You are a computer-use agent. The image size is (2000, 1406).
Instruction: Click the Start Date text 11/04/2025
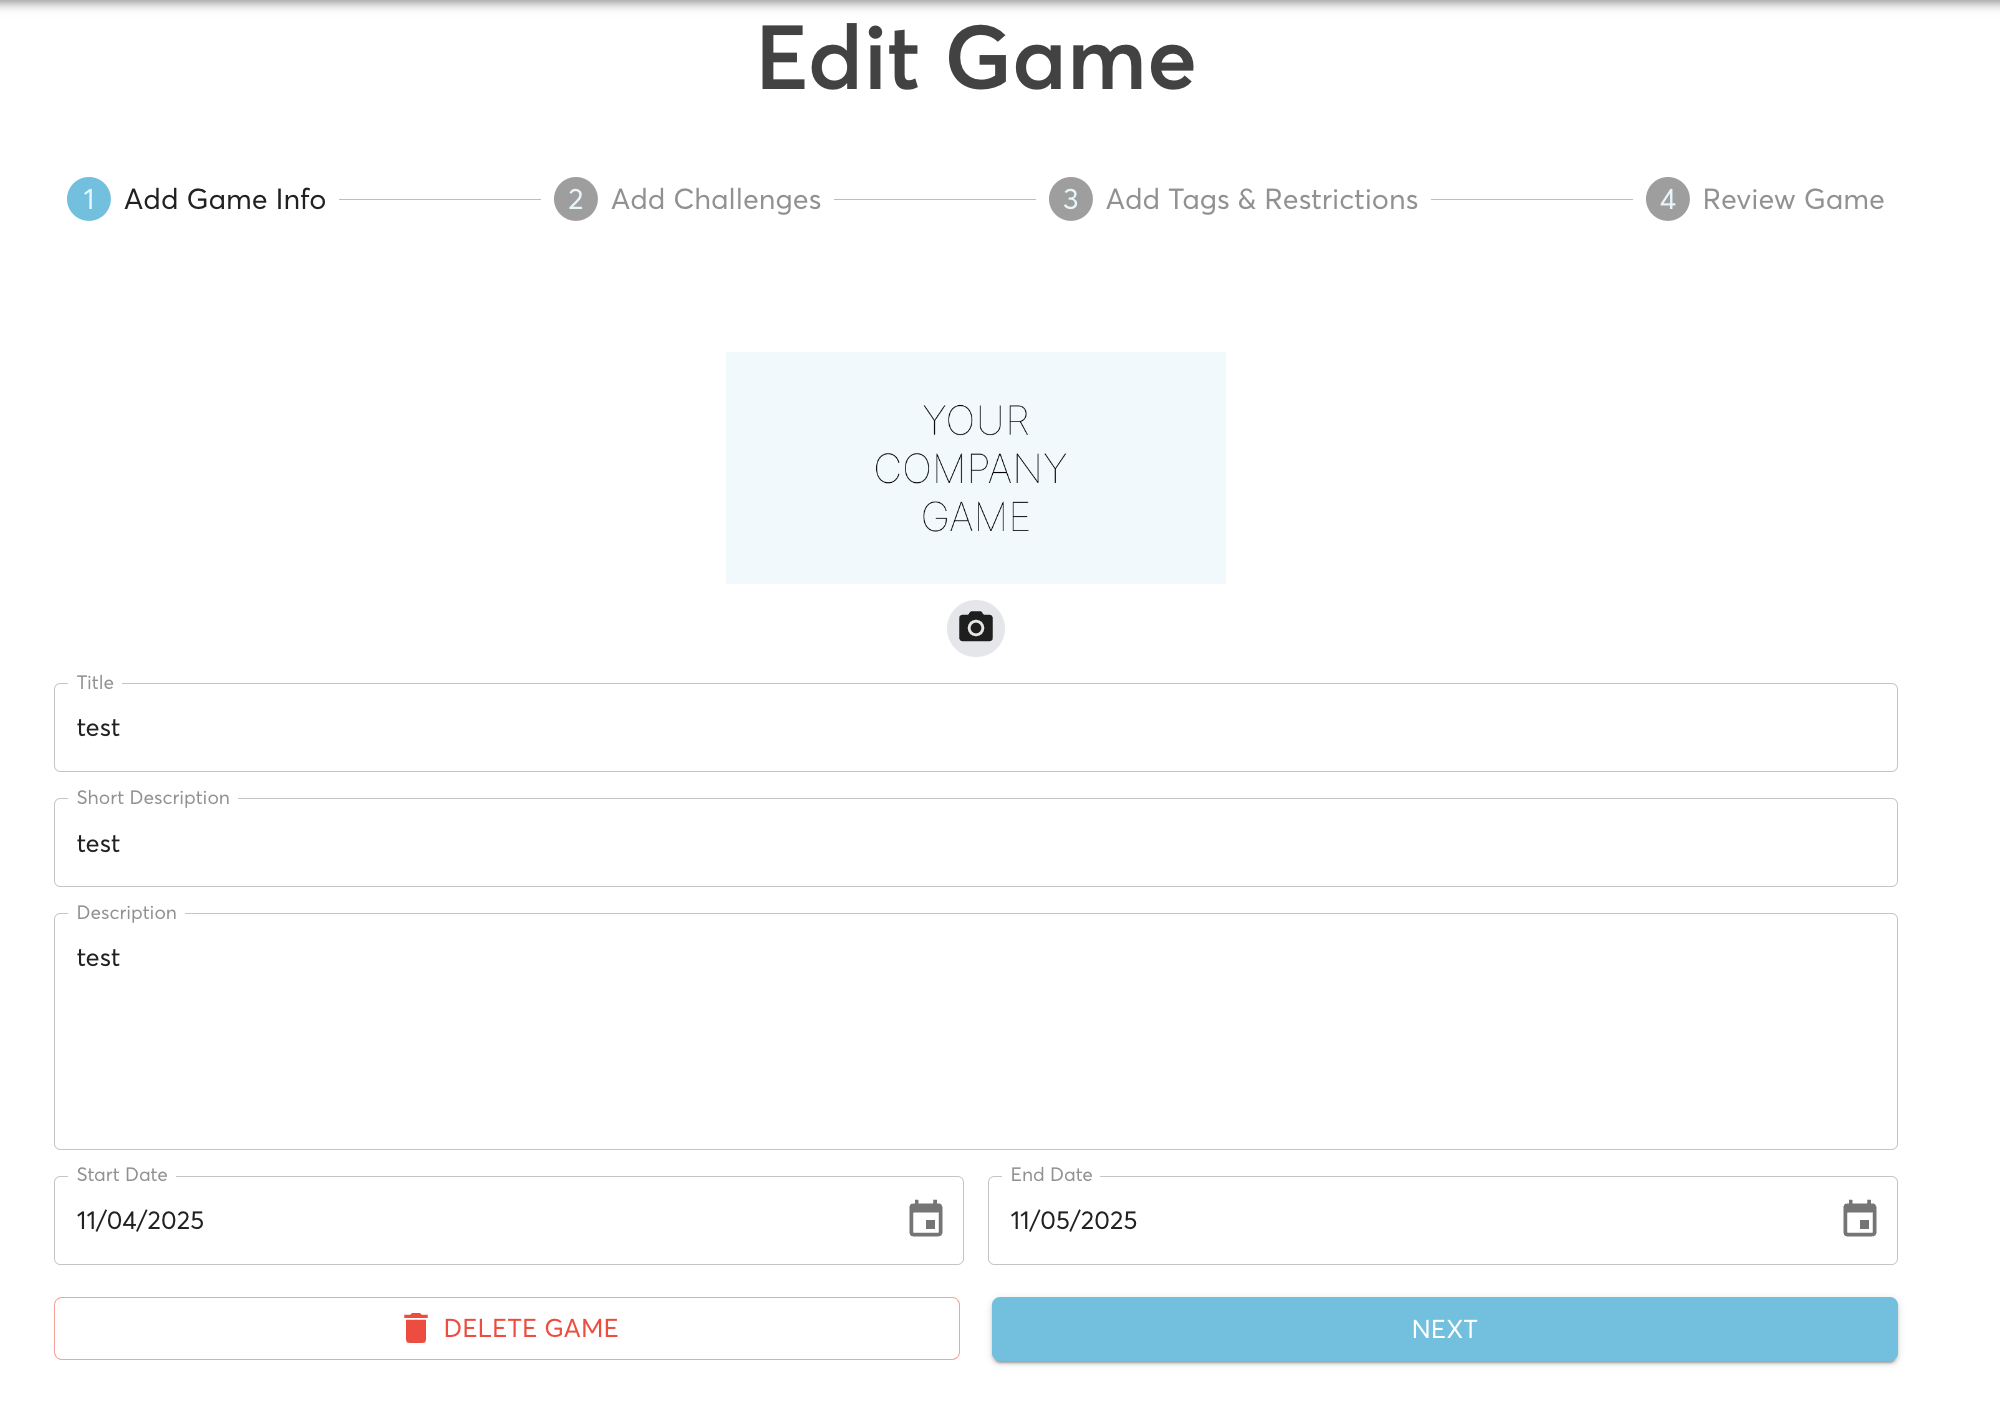141,1220
